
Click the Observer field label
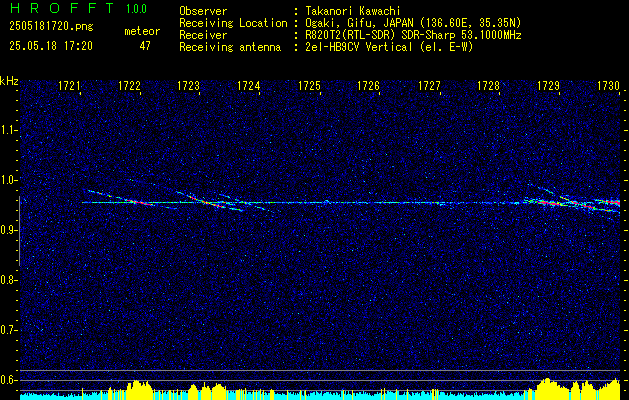203,11
